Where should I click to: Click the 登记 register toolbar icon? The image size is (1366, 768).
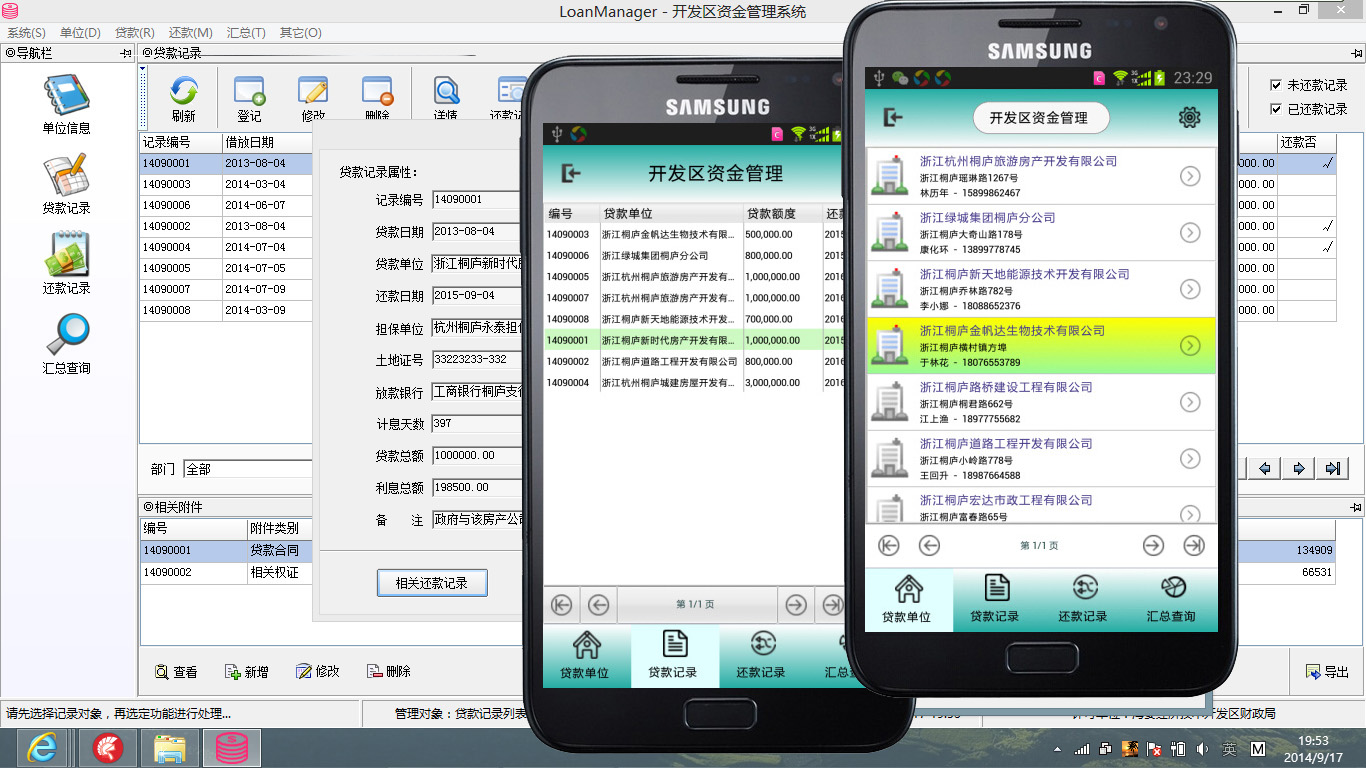click(x=249, y=100)
